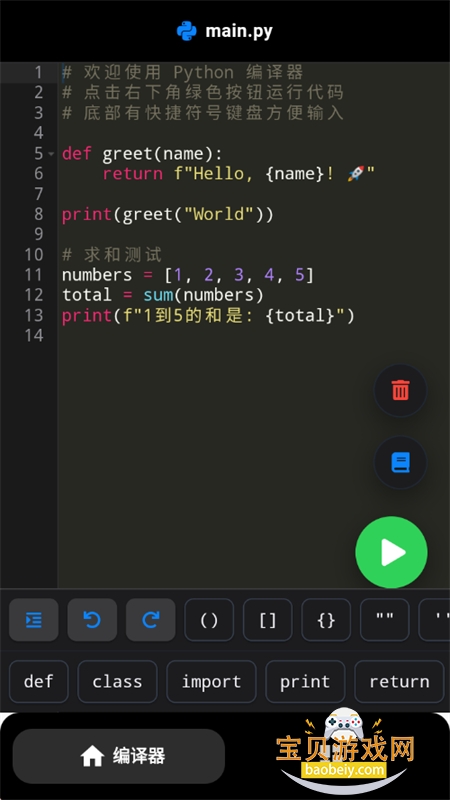Insert double quotes shortcut
The width and height of the screenshot is (450, 800).
tap(385, 620)
